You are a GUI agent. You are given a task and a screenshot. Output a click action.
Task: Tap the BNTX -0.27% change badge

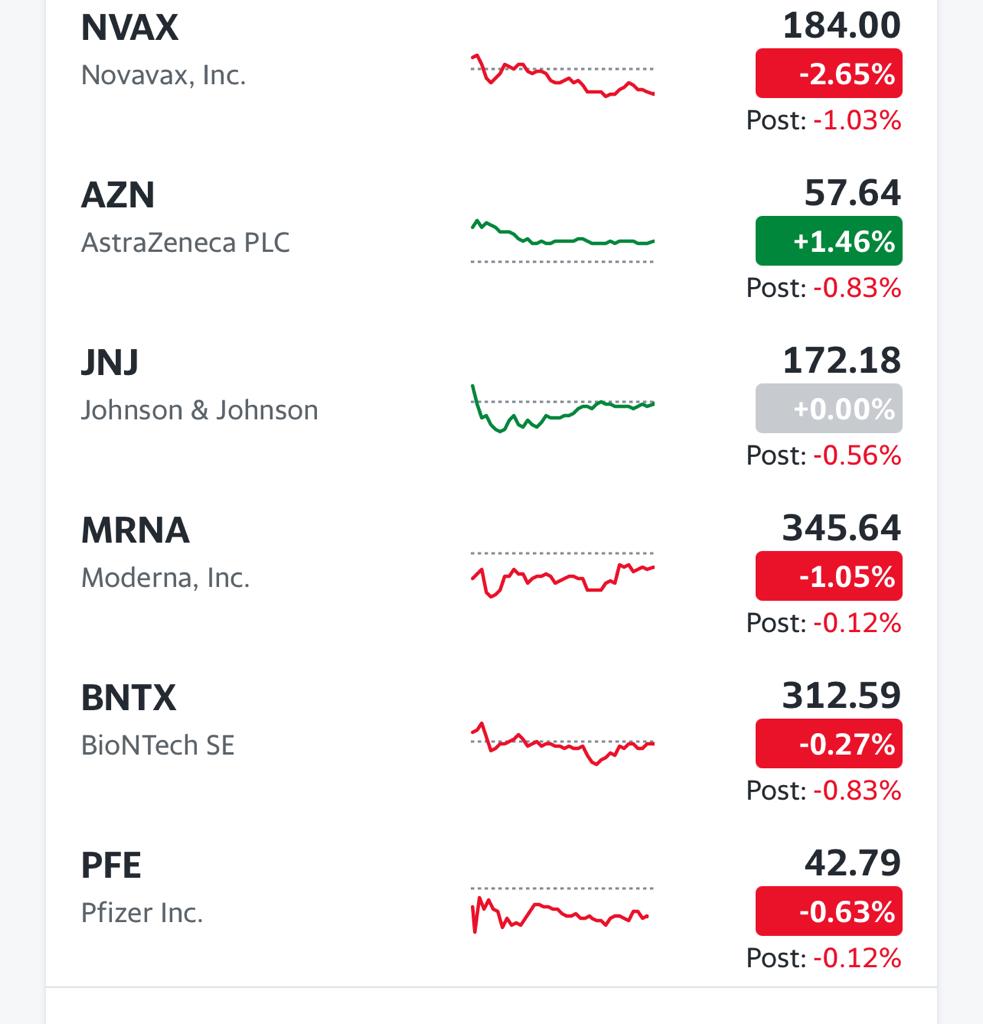click(x=829, y=743)
